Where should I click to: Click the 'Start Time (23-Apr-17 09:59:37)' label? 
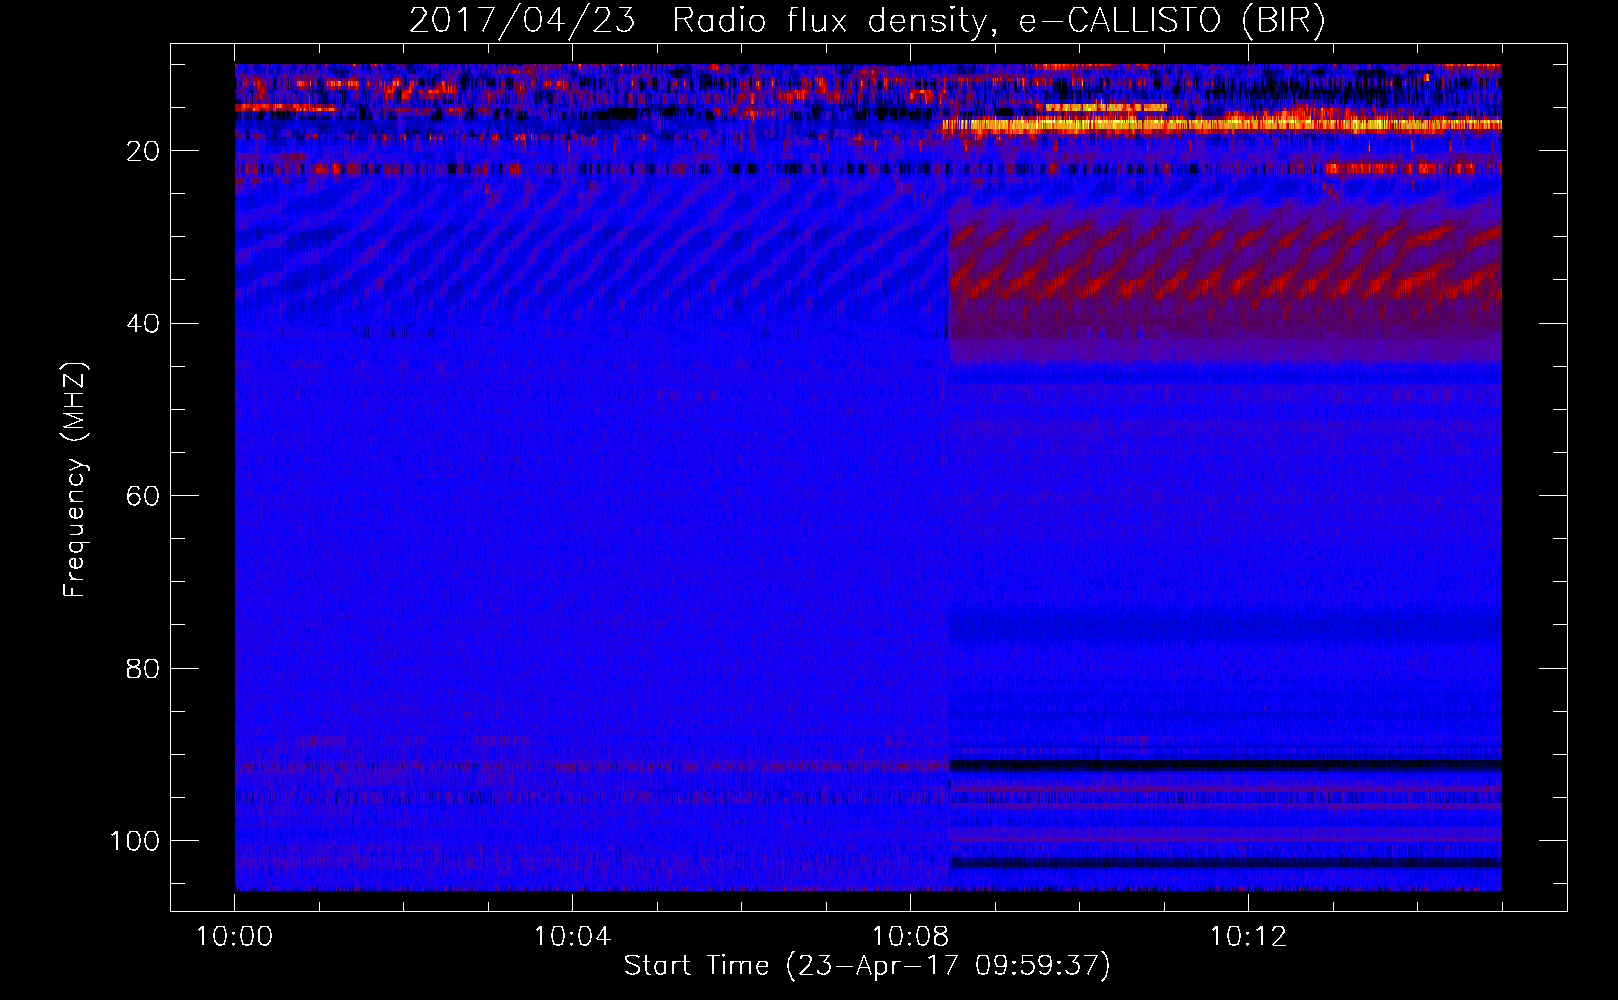click(x=867, y=966)
